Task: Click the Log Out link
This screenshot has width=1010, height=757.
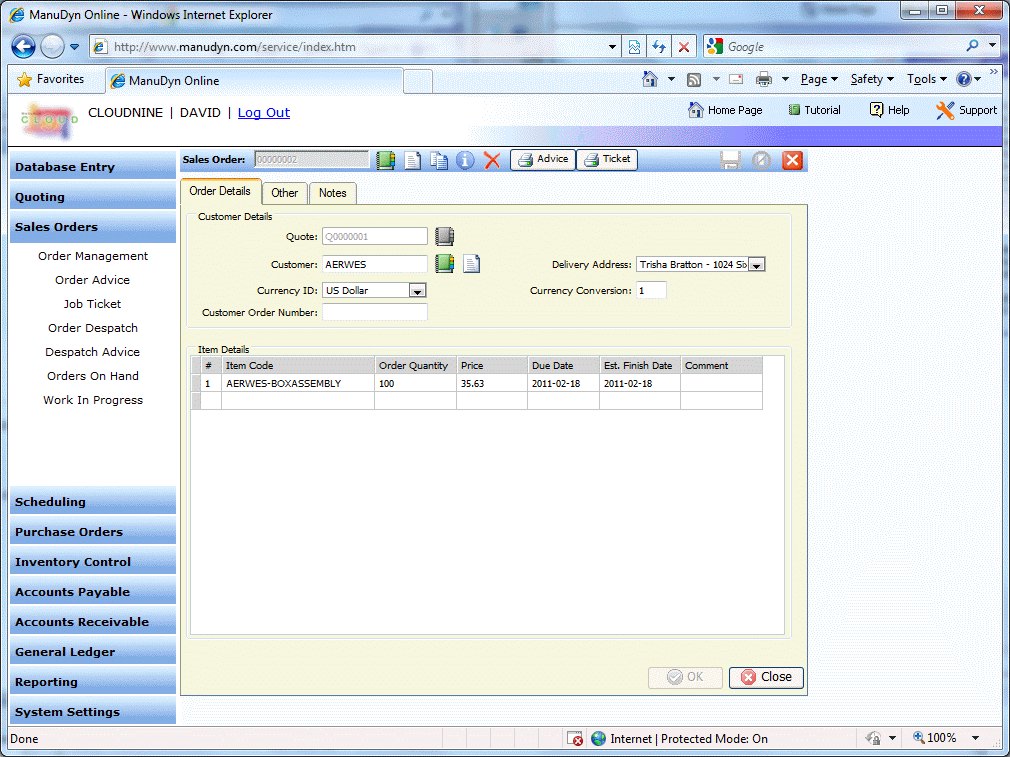Action: (263, 113)
